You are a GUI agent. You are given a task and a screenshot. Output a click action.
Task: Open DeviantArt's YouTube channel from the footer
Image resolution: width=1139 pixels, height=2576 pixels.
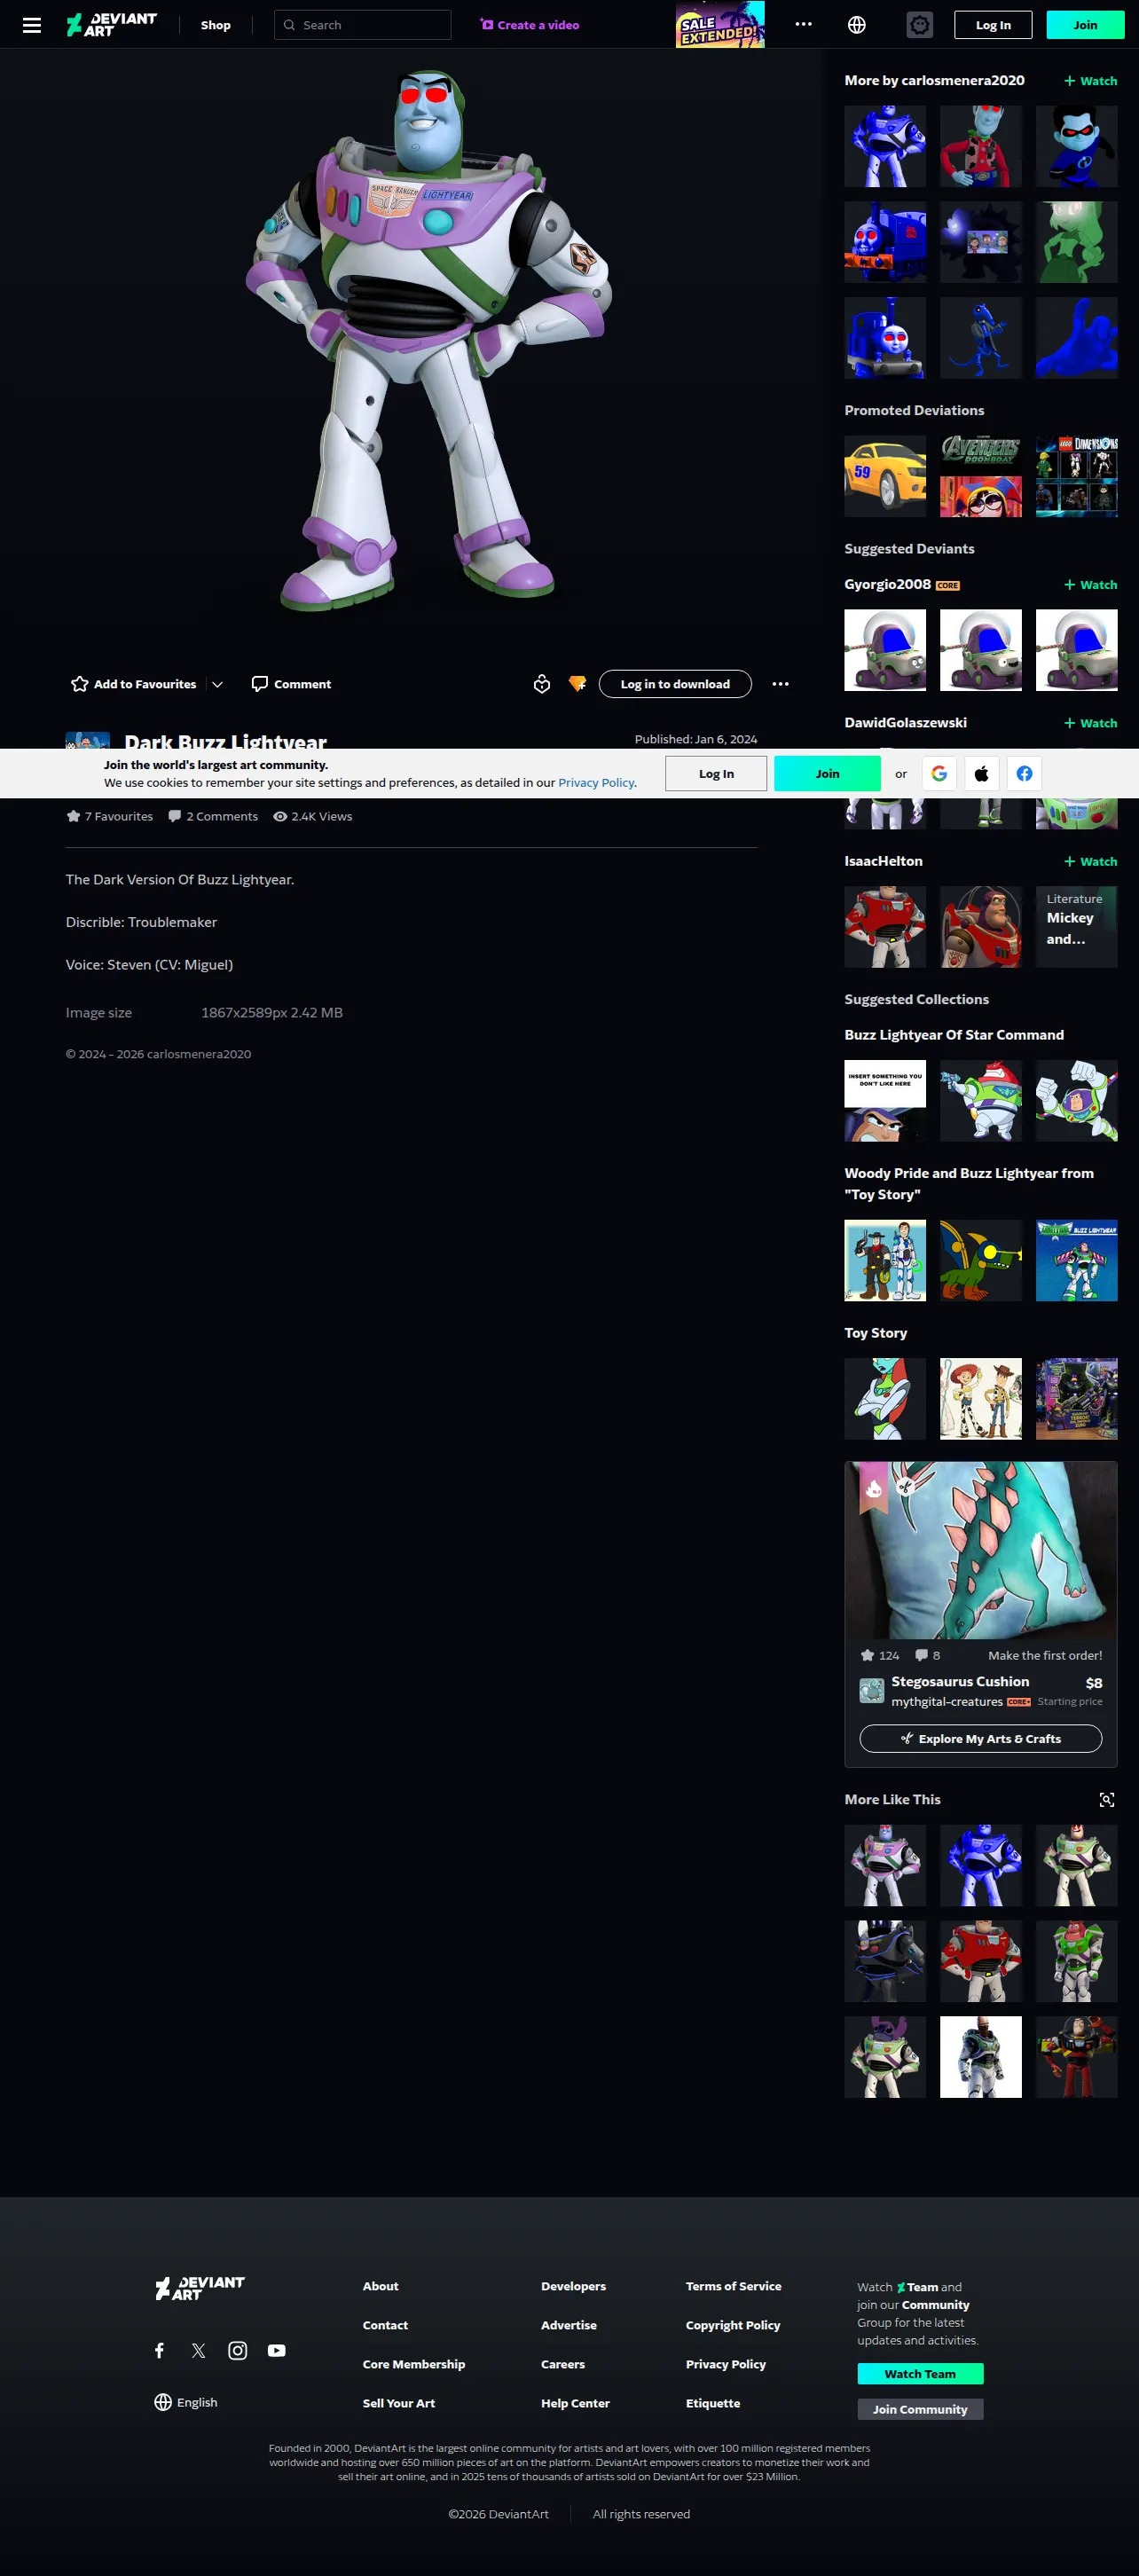(277, 2350)
